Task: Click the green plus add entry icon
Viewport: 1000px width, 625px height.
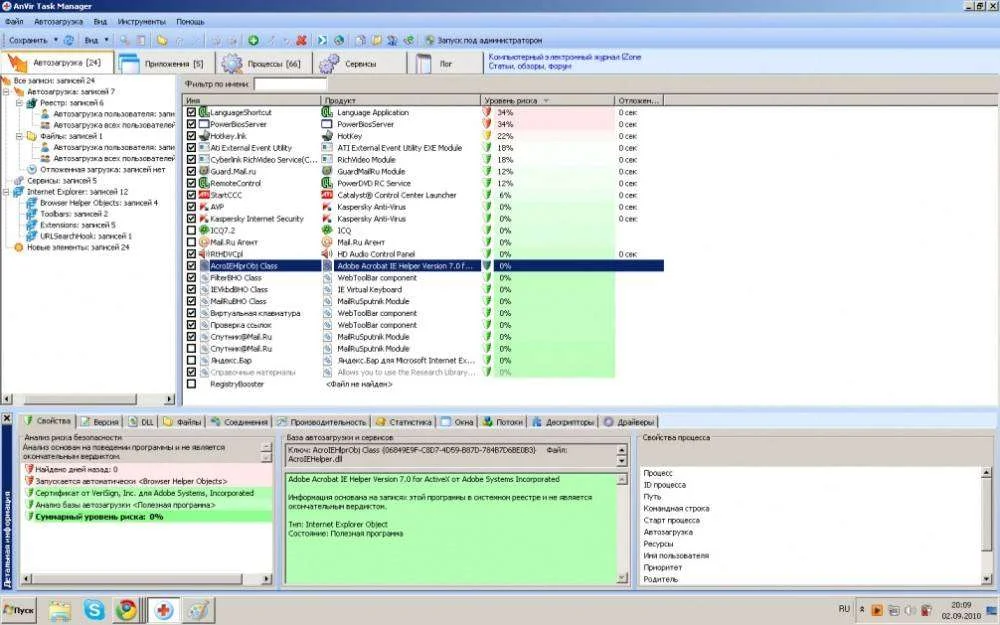Action: (x=253, y=40)
